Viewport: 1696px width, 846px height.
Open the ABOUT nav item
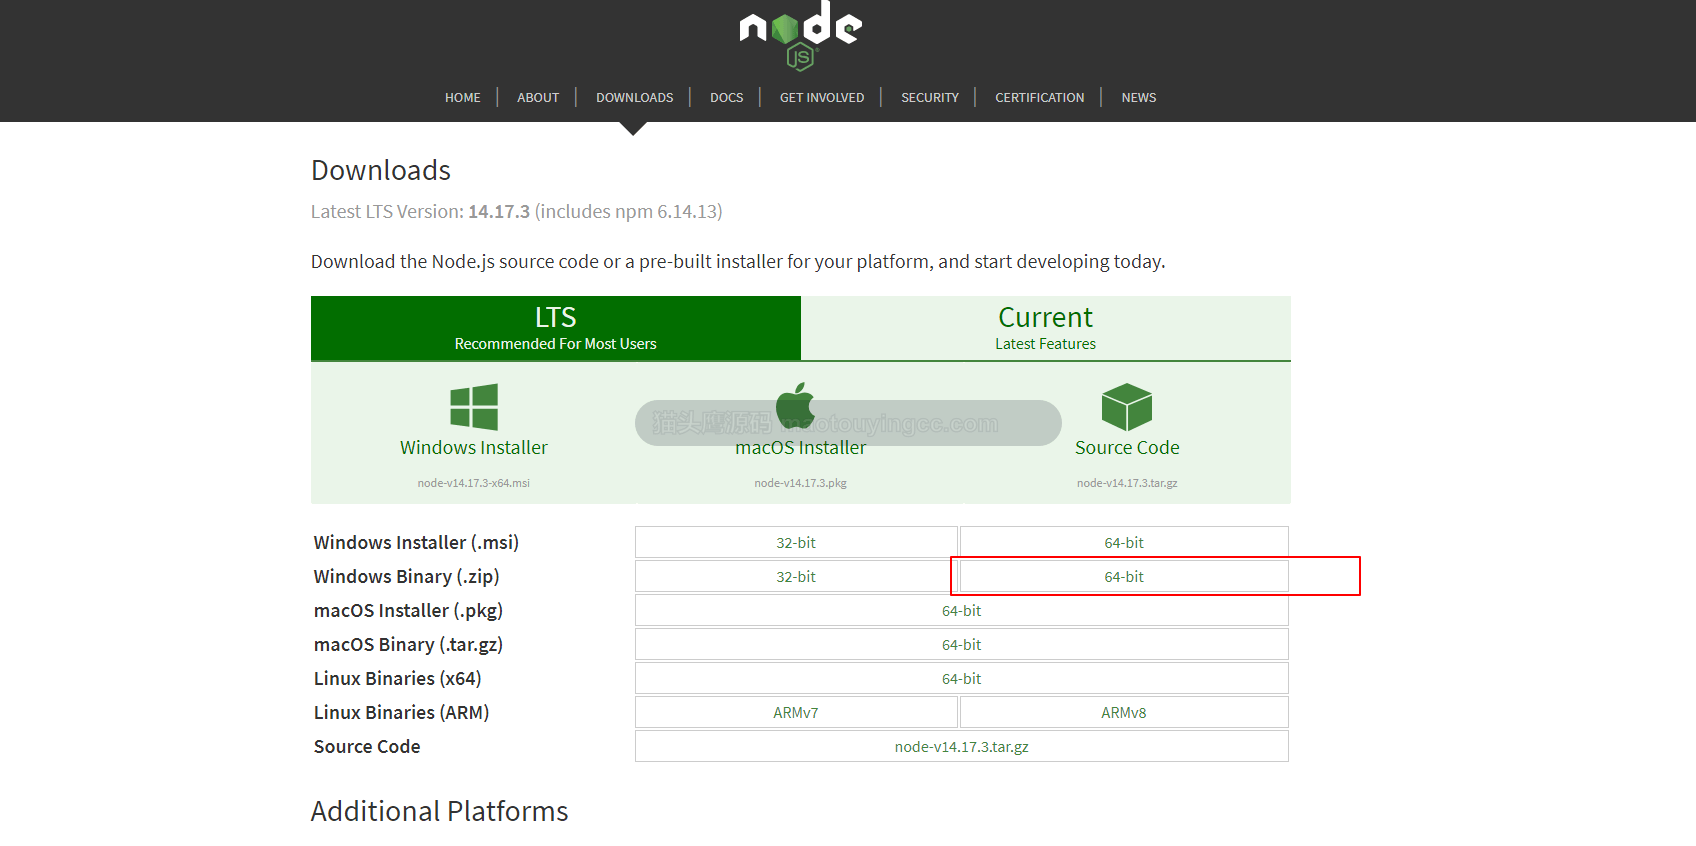pos(538,97)
